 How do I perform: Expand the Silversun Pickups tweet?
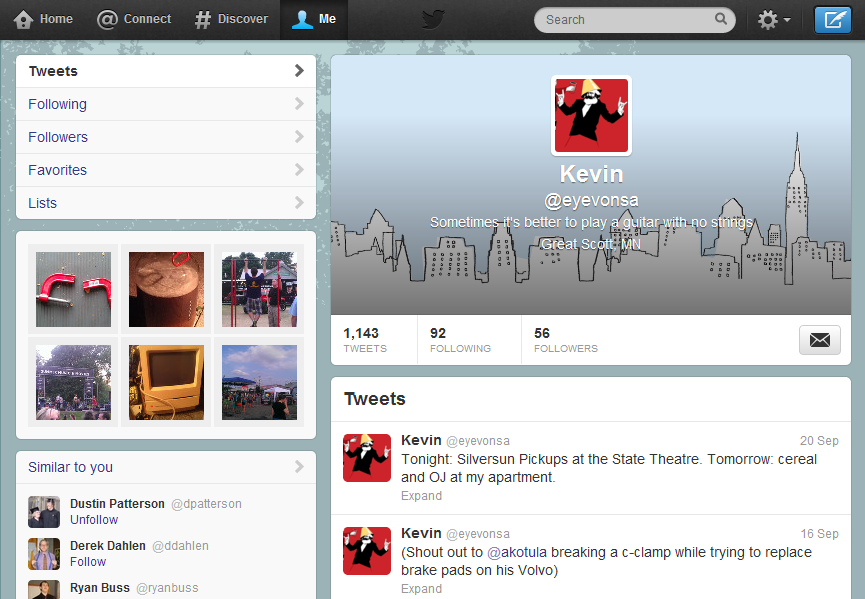coord(421,496)
